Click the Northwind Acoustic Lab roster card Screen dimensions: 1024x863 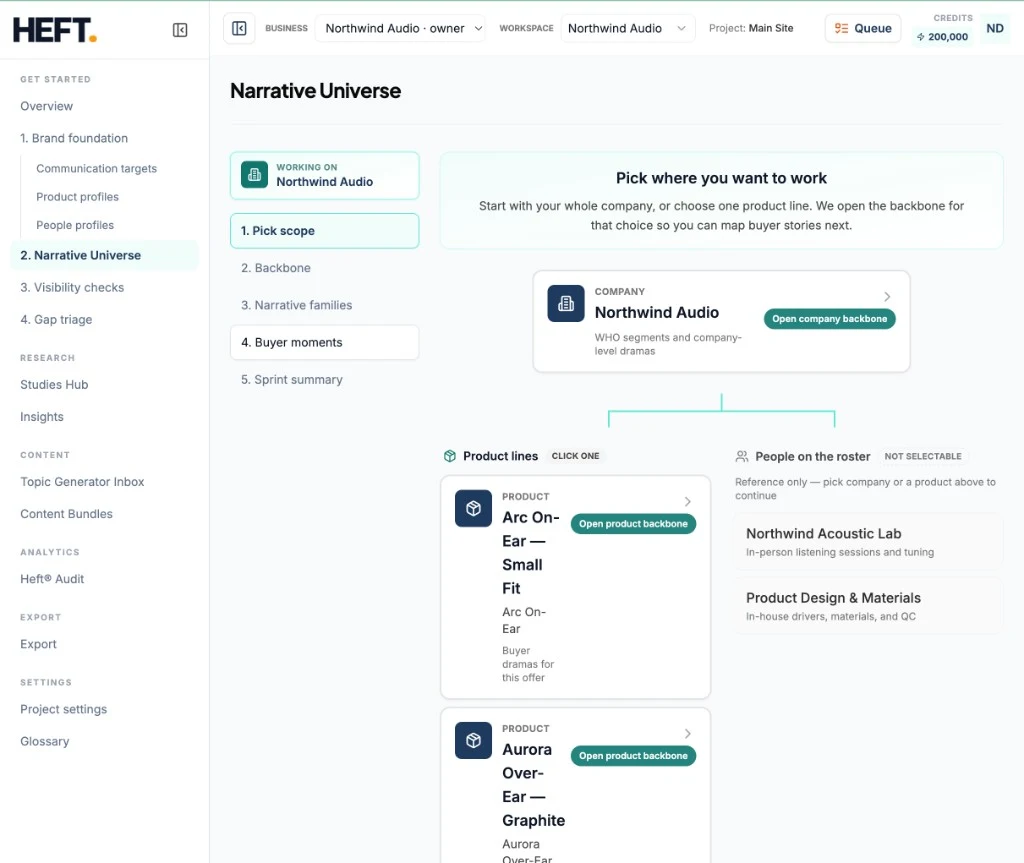coord(868,542)
